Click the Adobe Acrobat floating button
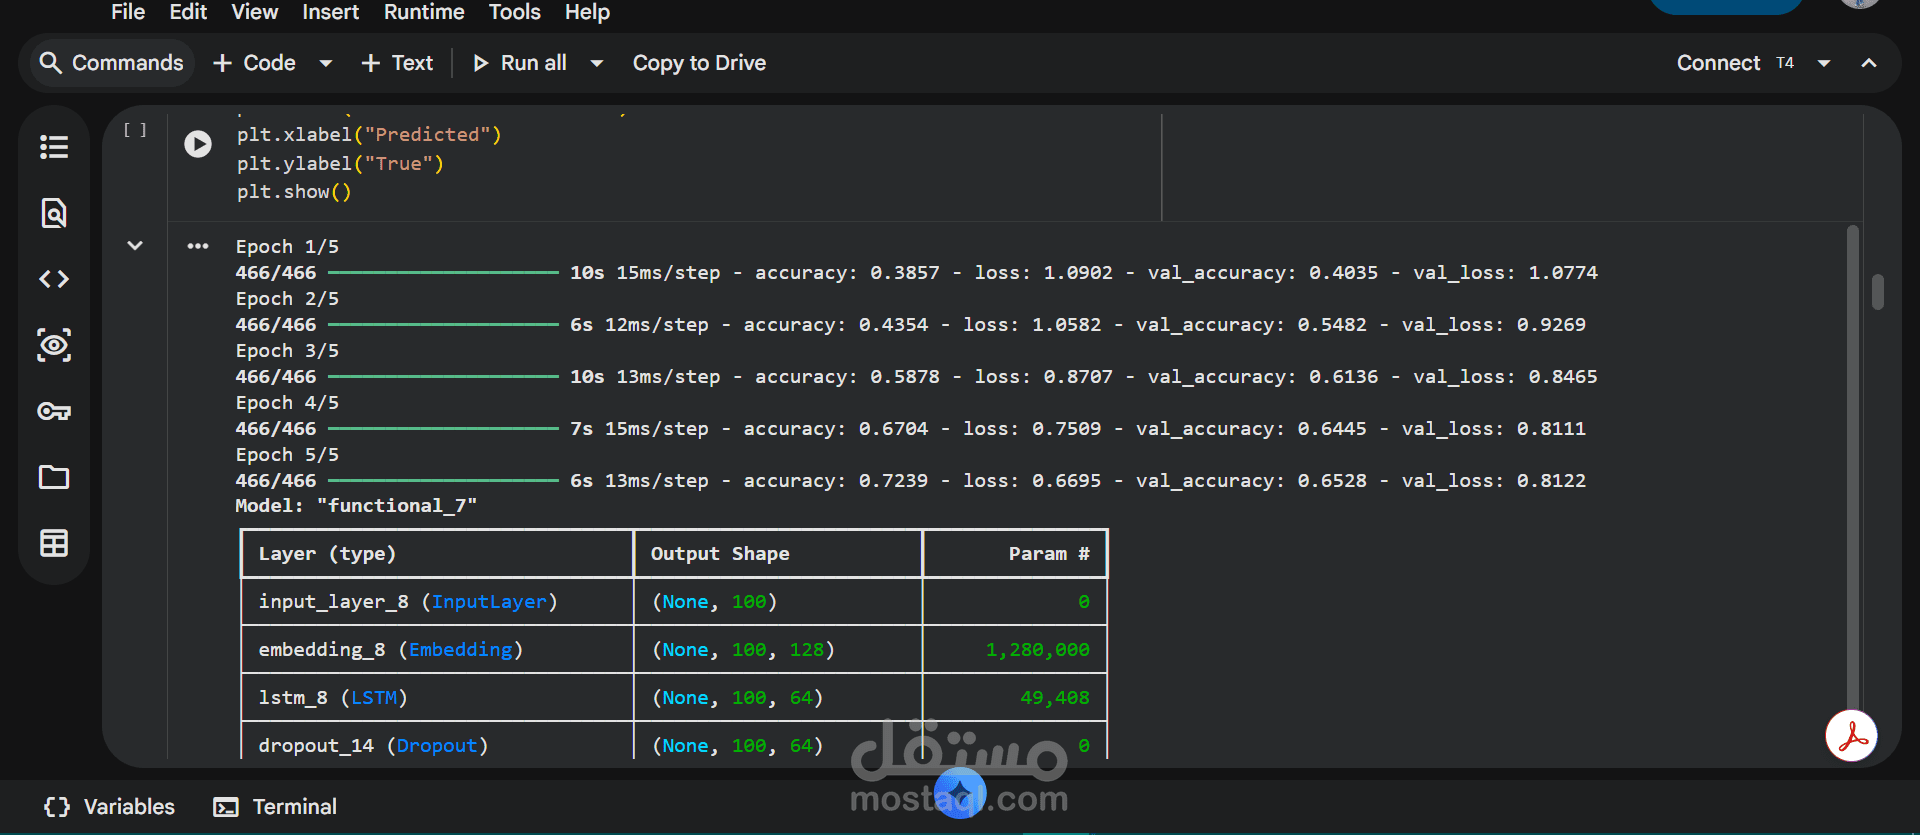Image resolution: width=1920 pixels, height=835 pixels. click(x=1851, y=737)
